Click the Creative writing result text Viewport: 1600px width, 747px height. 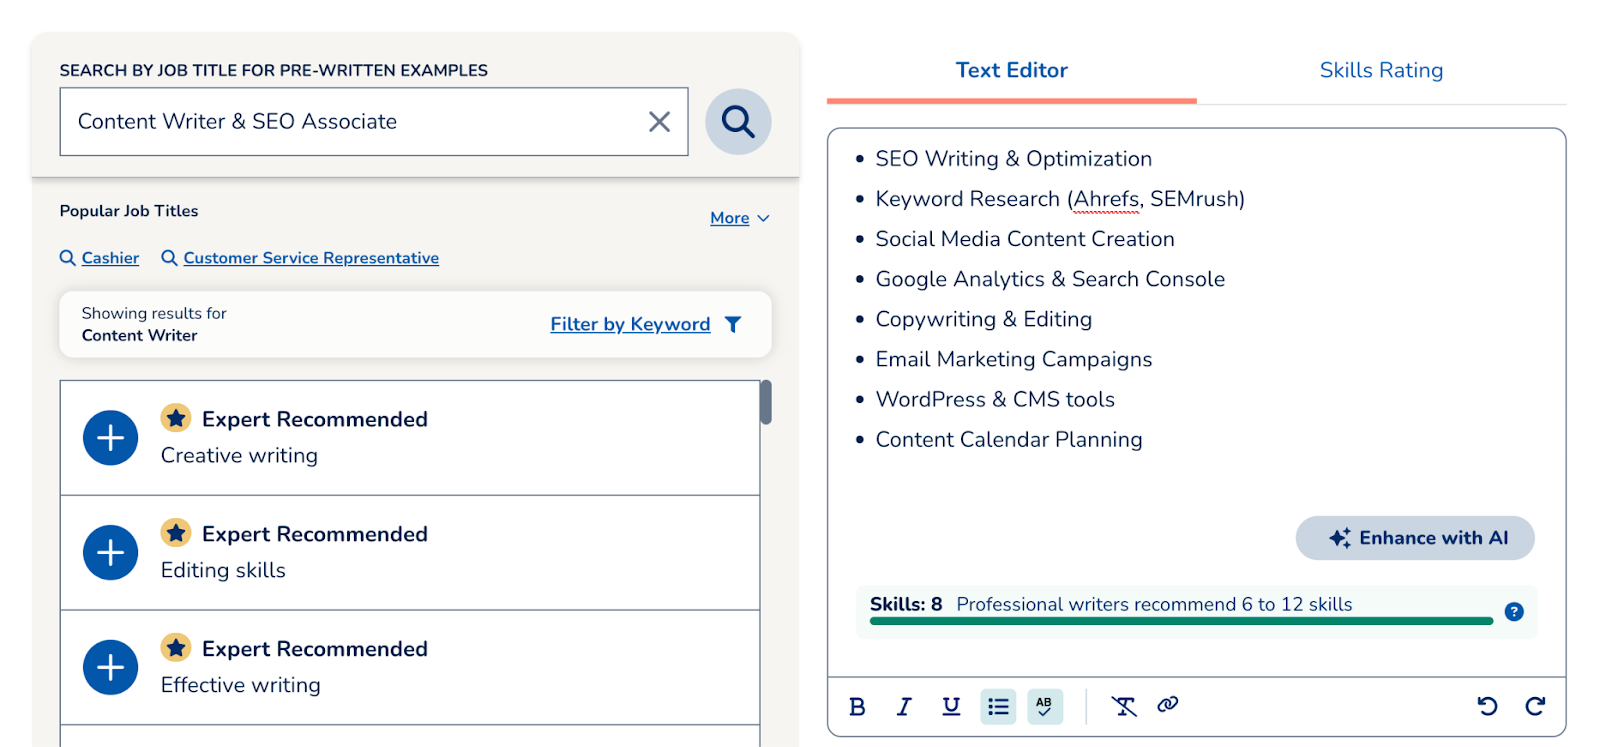click(x=239, y=455)
